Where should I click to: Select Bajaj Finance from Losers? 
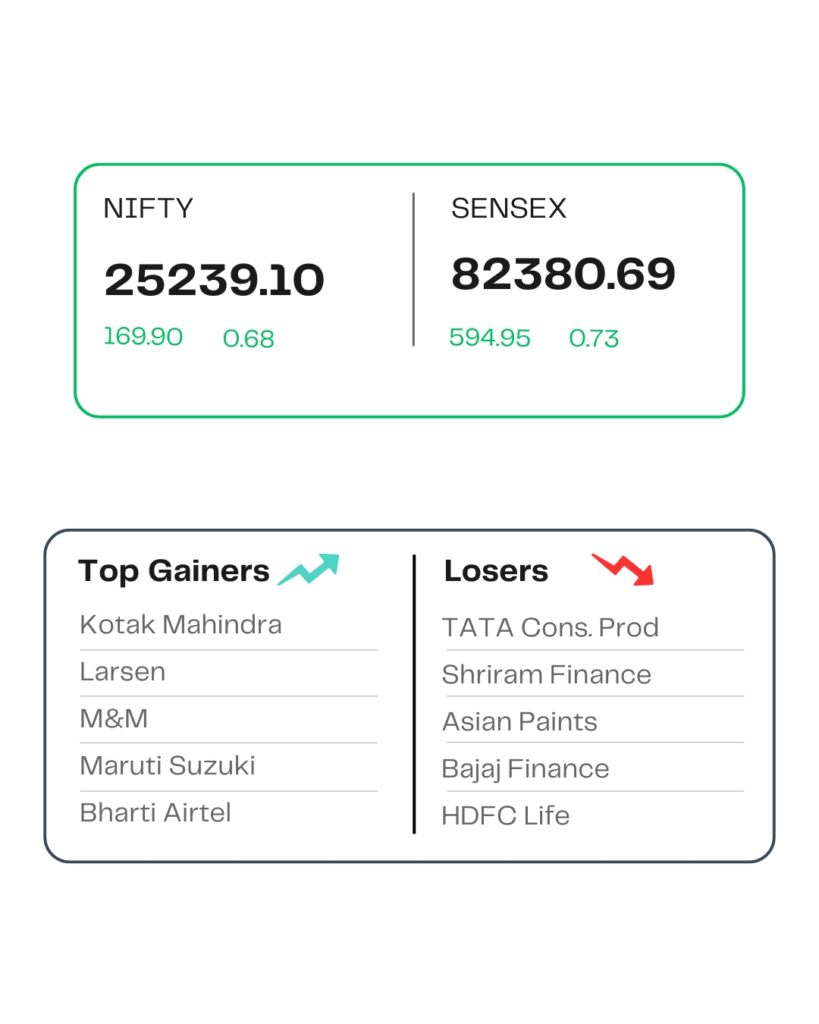pos(526,769)
